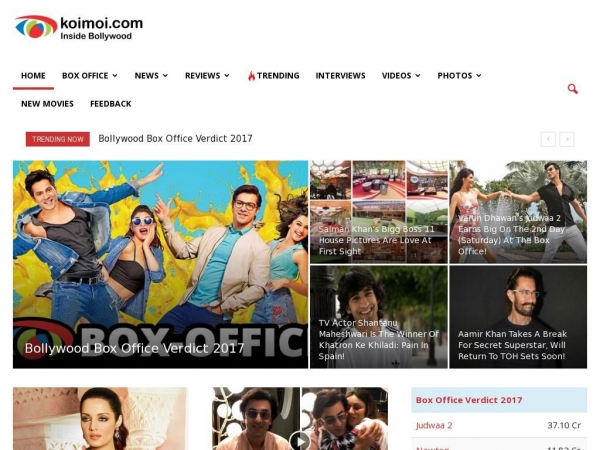The image size is (600, 450).
Task: Open Salman Khan's Bigg Boss 11 article
Action: pos(378,212)
